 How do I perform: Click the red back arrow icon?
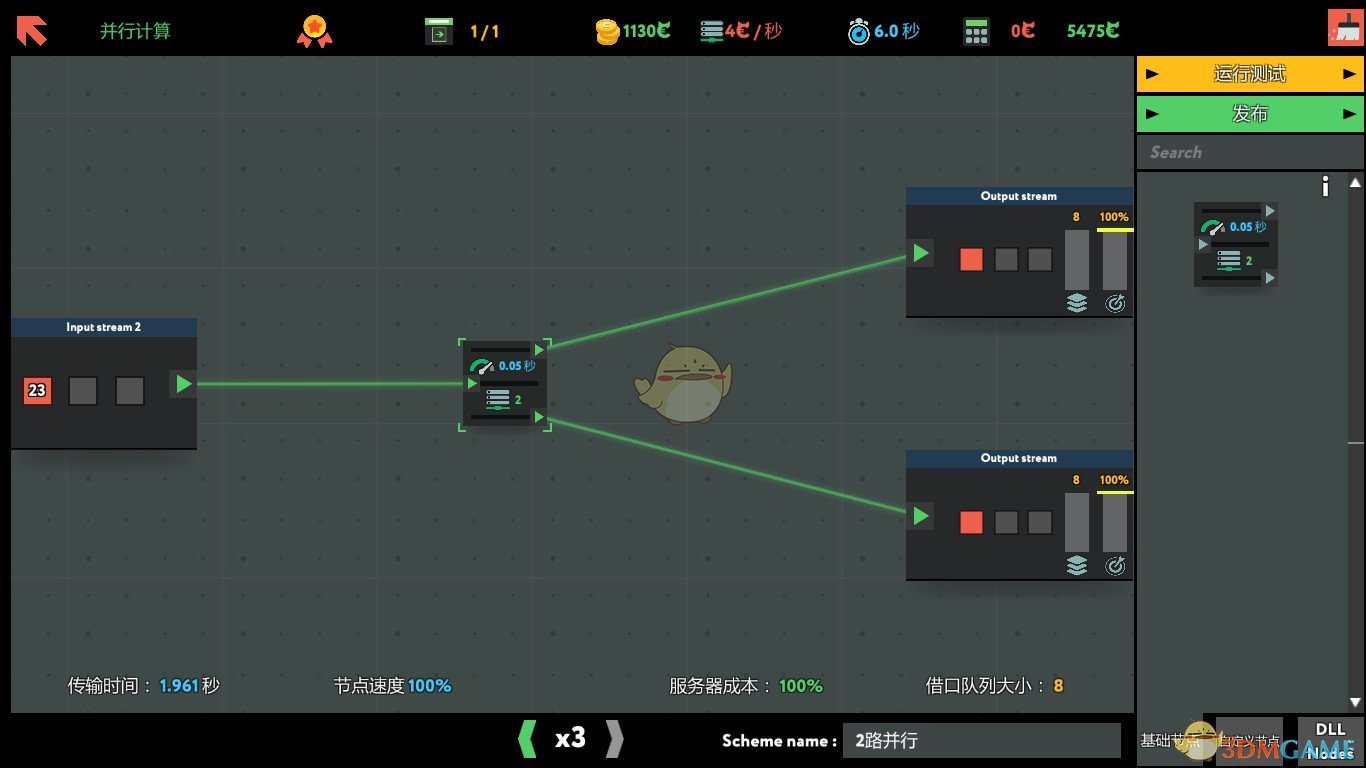(31, 31)
